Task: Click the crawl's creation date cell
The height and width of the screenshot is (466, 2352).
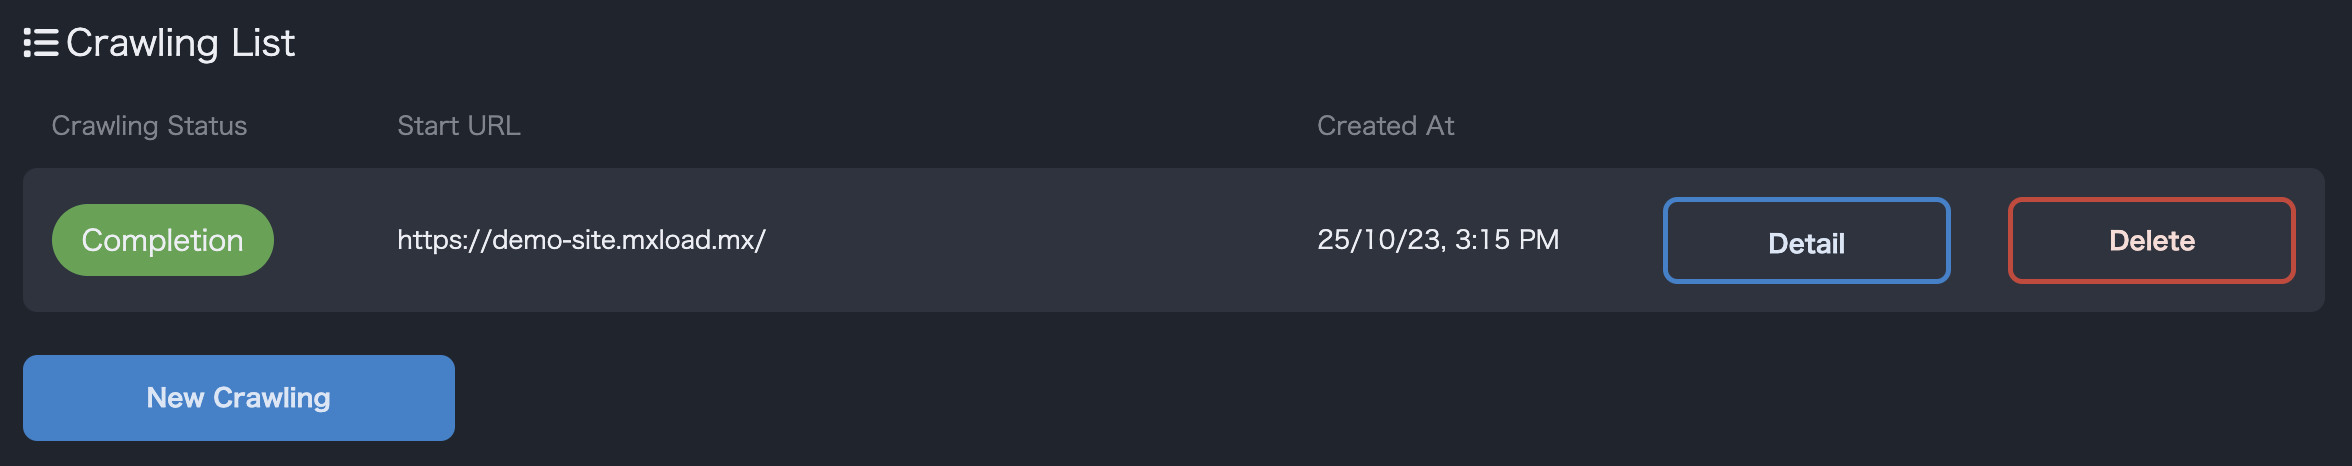Action: click(1437, 240)
